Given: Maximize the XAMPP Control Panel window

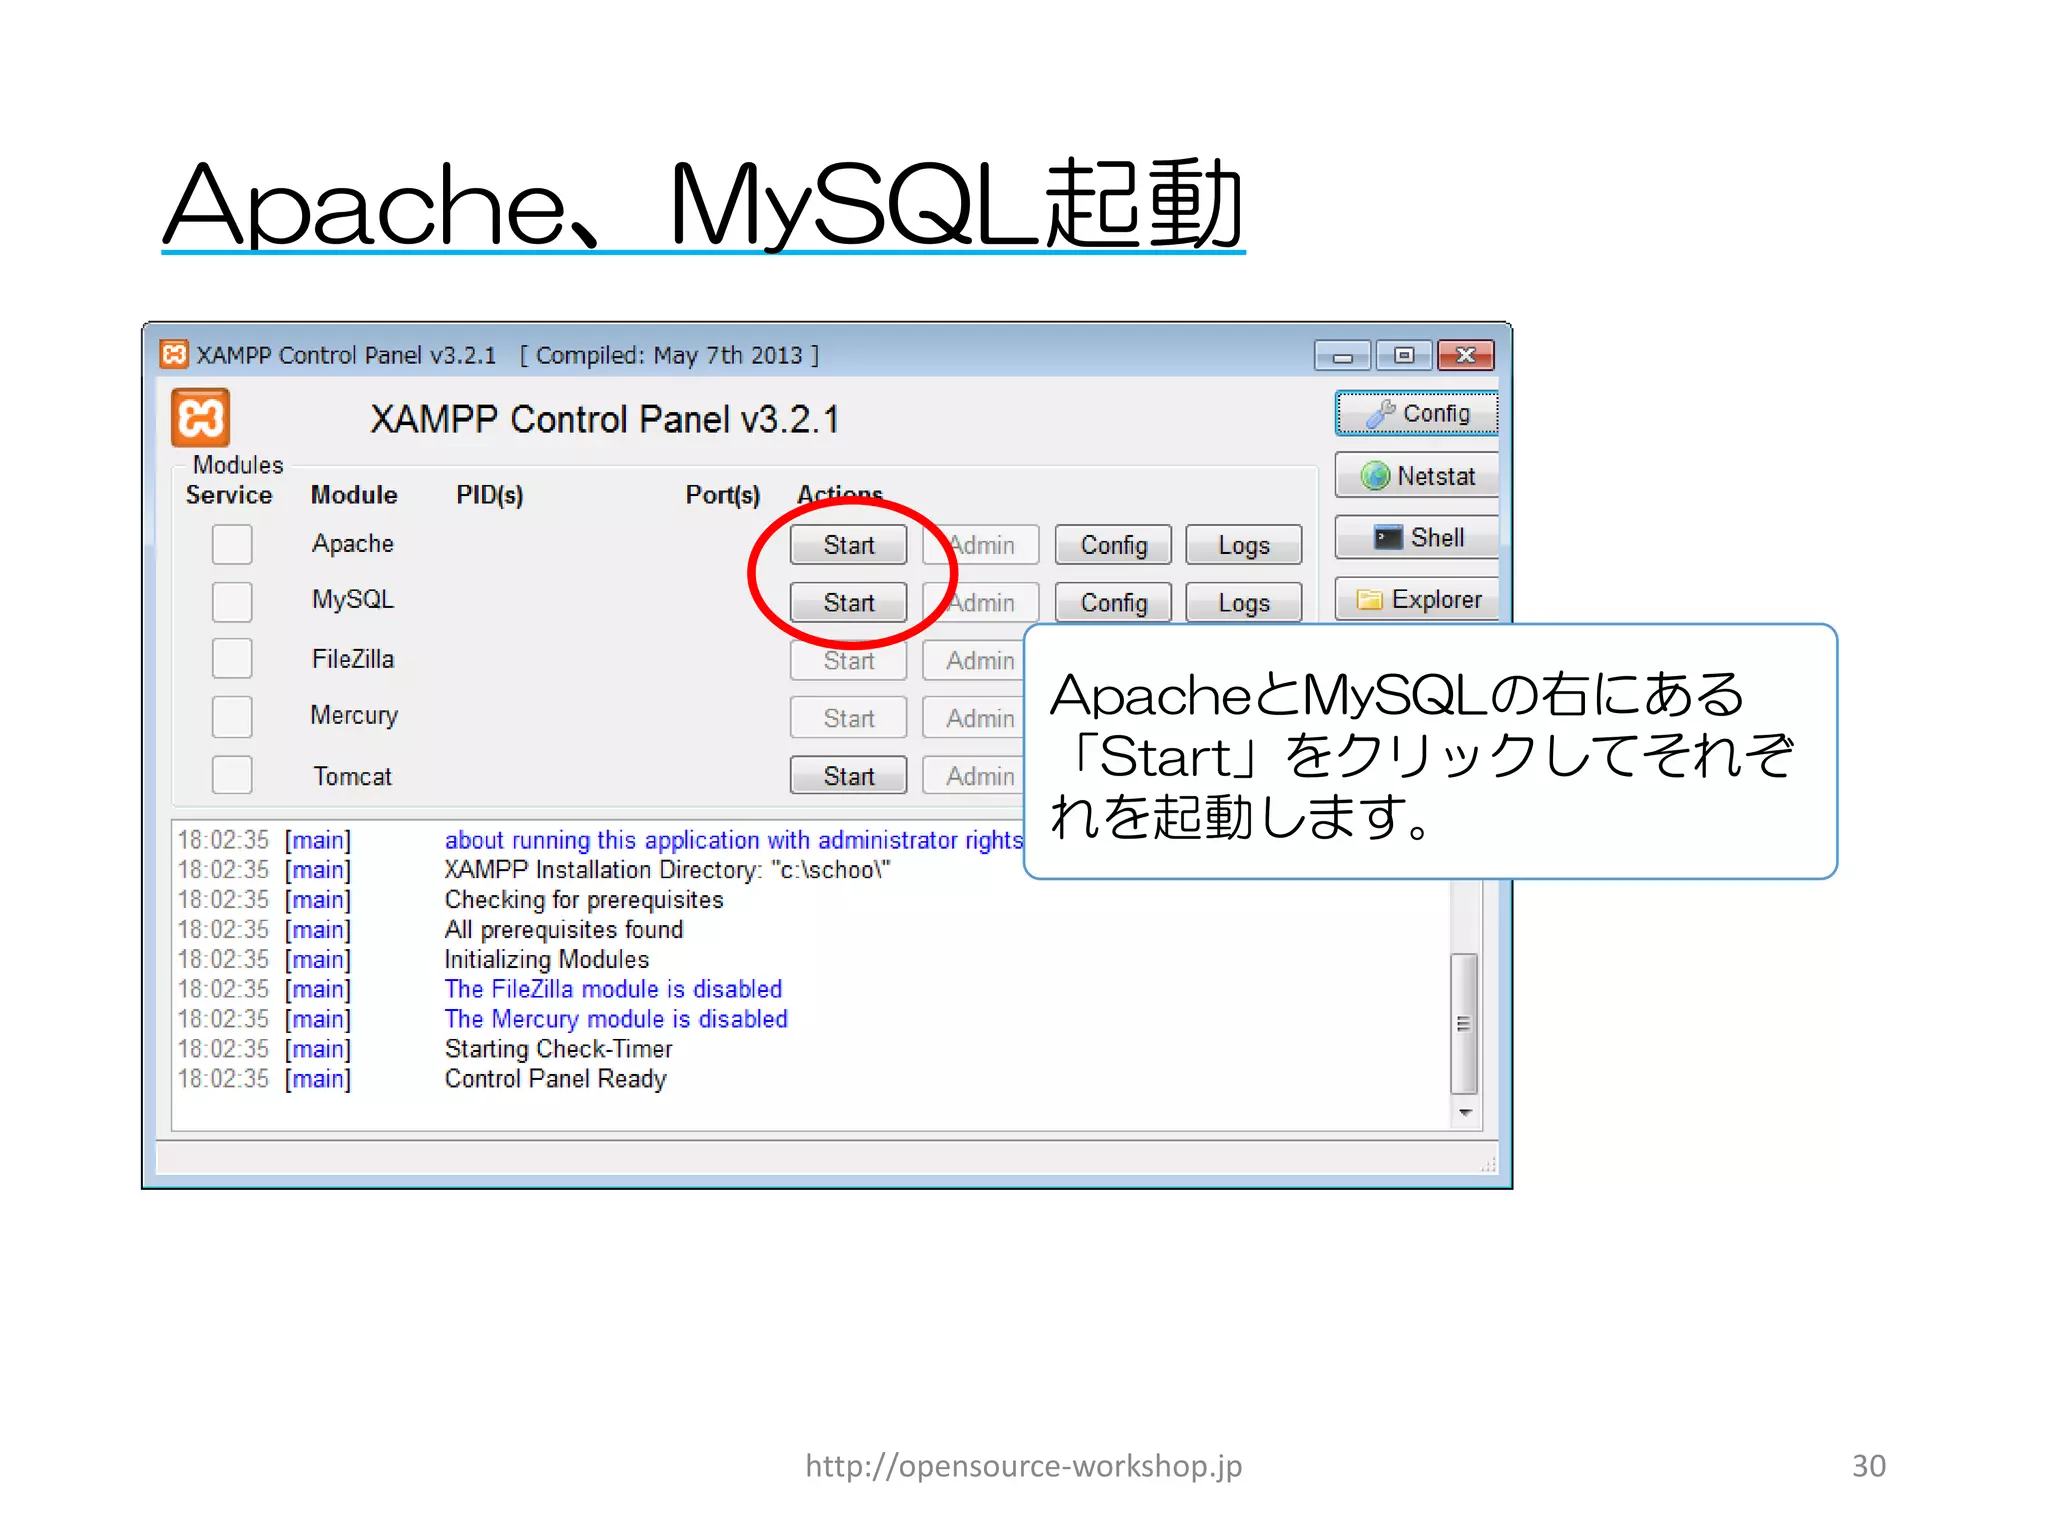Looking at the screenshot, I should click(1404, 356).
